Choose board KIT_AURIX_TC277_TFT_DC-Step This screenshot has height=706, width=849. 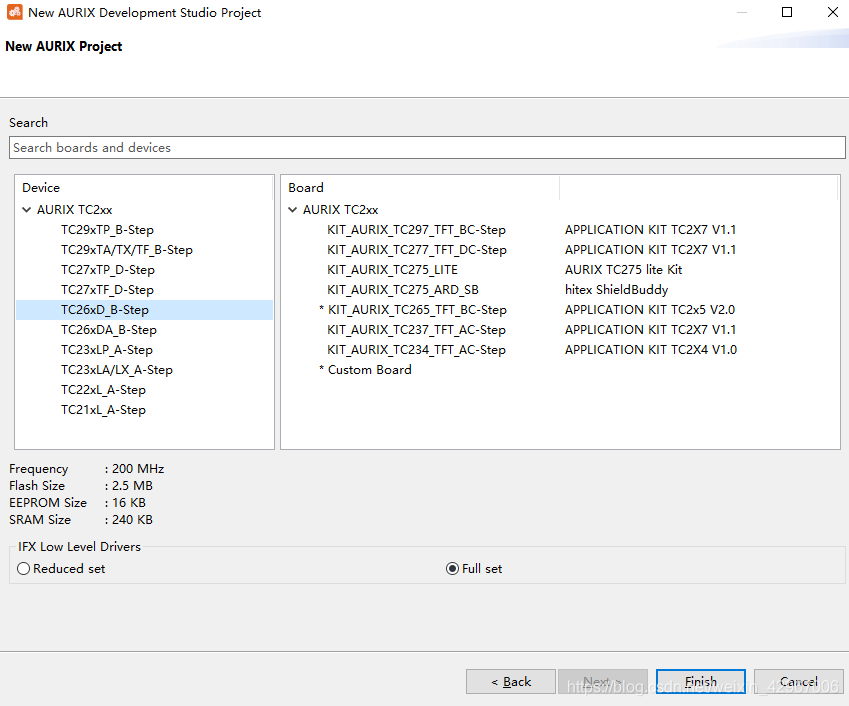click(x=417, y=250)
